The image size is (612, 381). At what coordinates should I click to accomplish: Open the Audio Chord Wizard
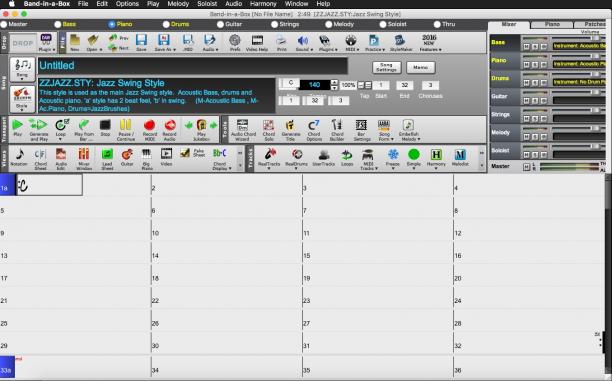point(243,130)
